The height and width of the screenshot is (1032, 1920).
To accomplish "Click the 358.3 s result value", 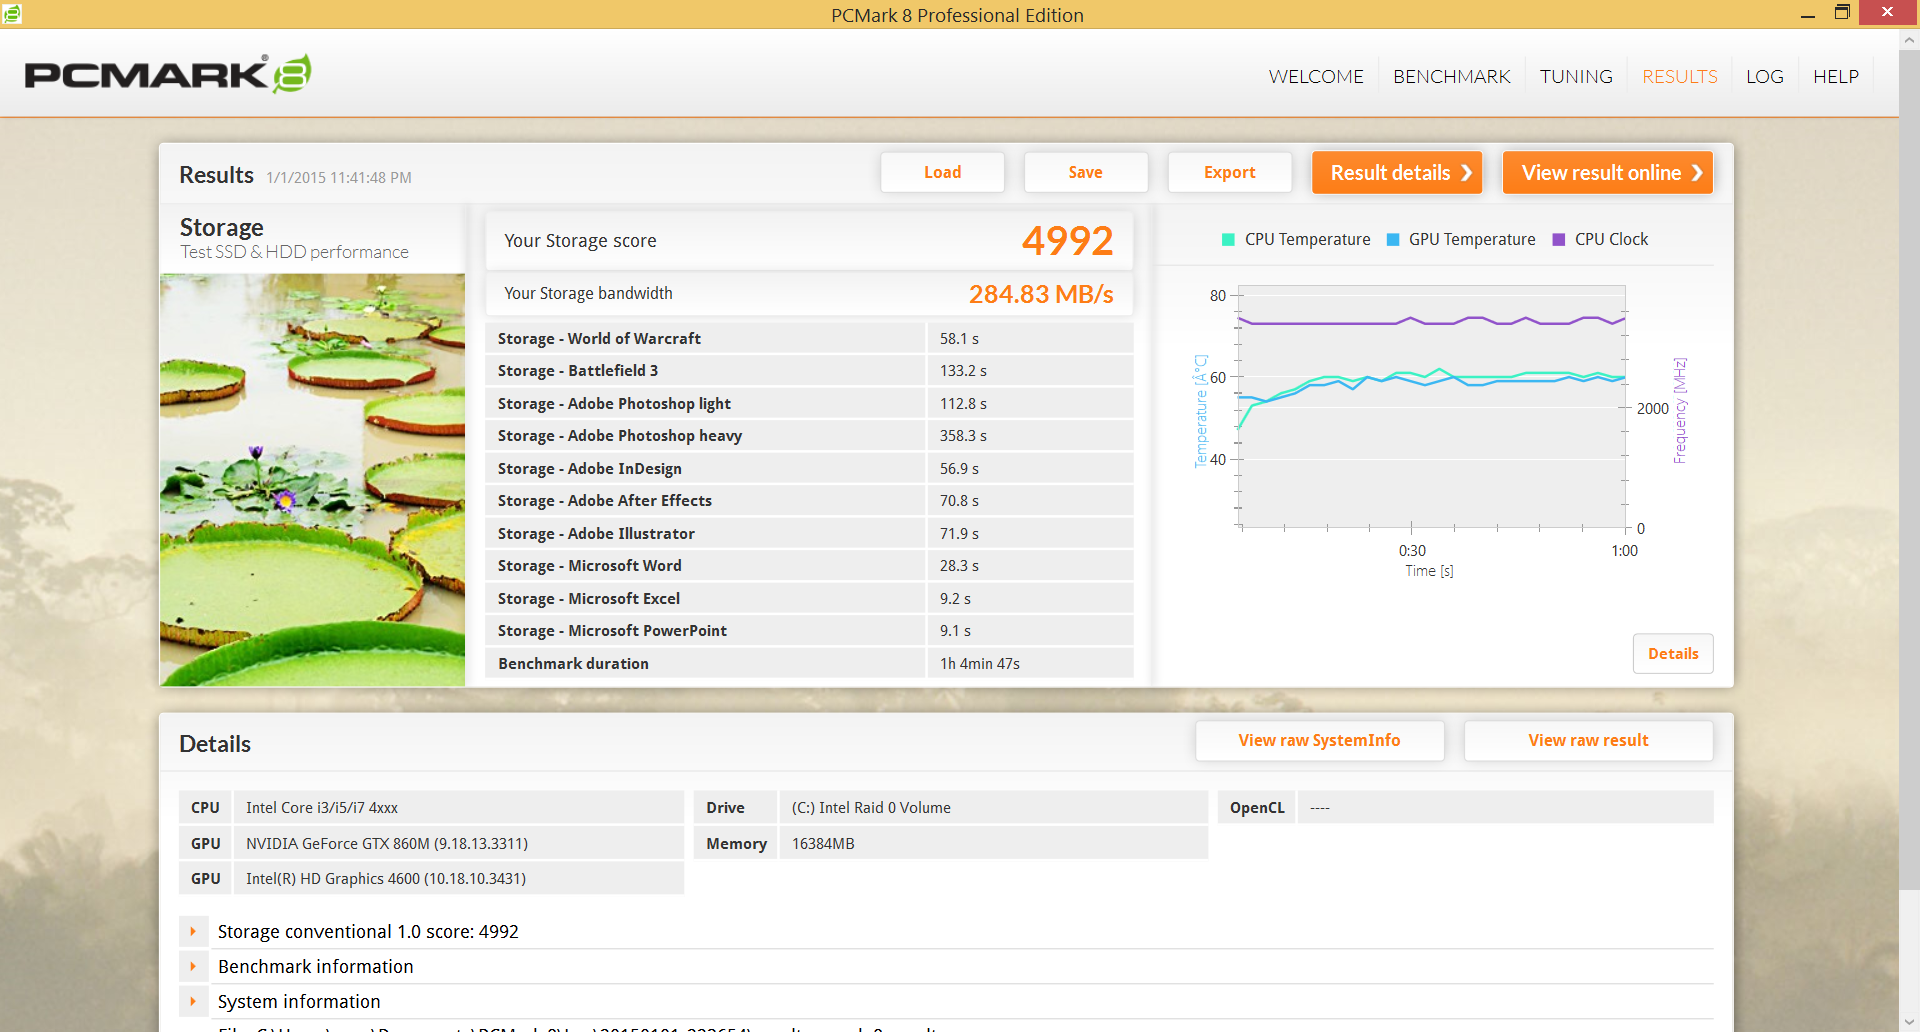I will [x=963, y=436].
